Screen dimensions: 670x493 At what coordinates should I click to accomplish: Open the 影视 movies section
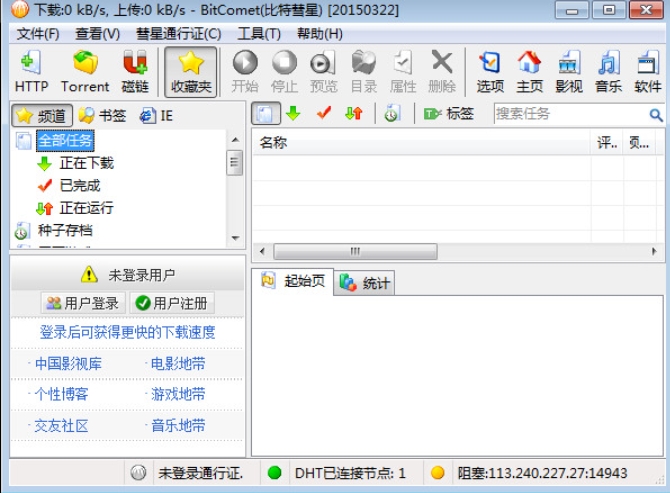(569, 72)
